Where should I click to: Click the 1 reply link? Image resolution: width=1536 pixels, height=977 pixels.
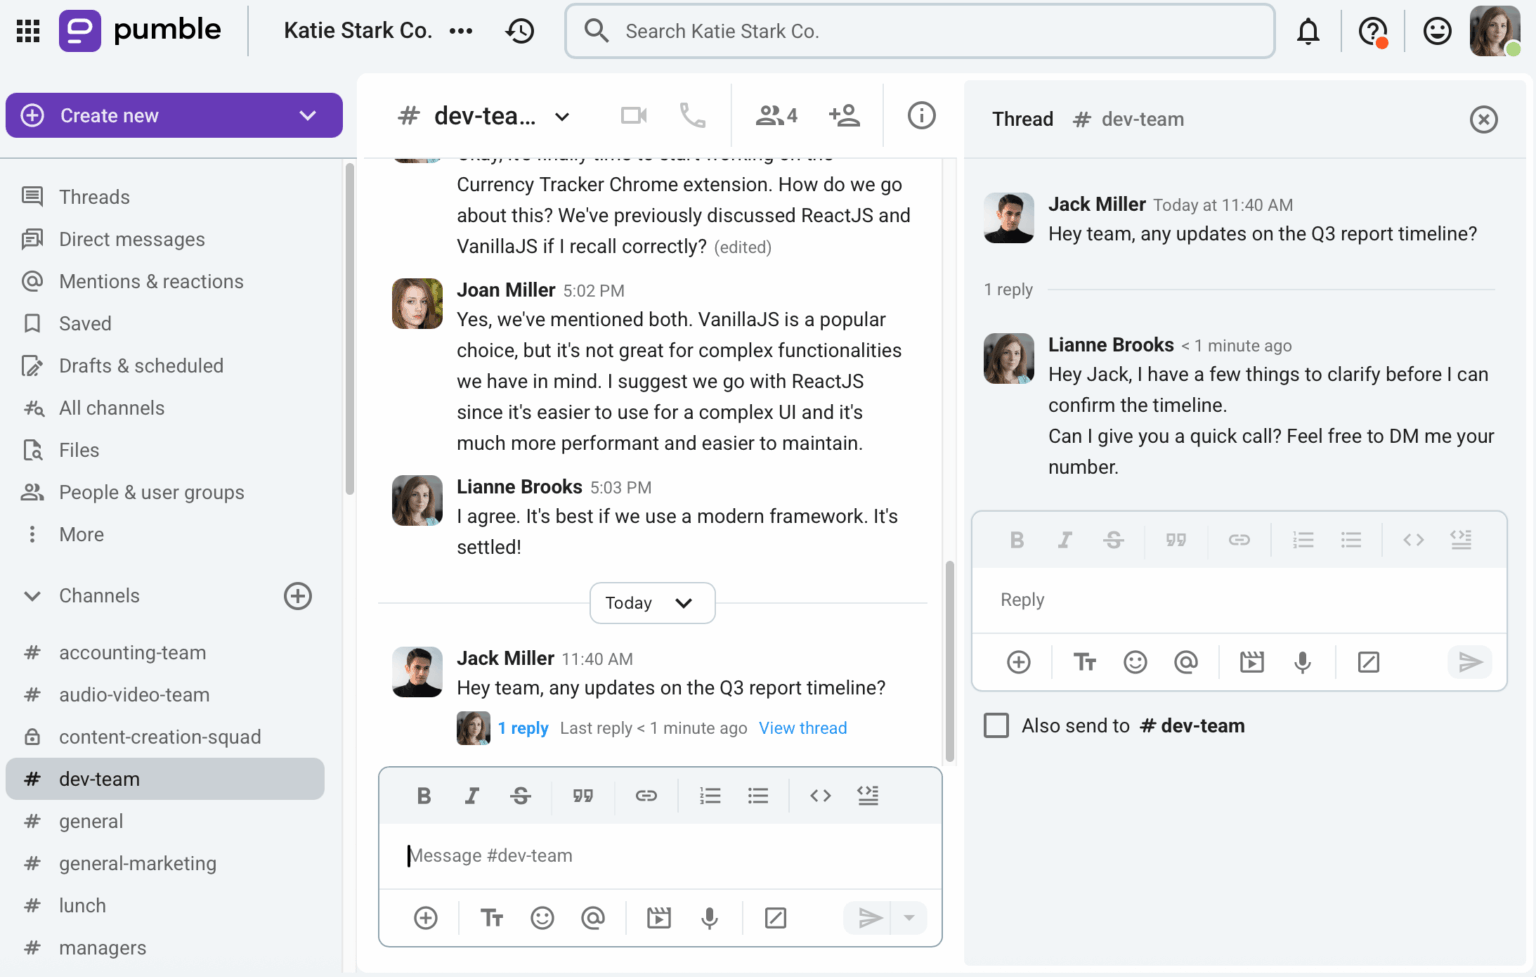point(523,728)
